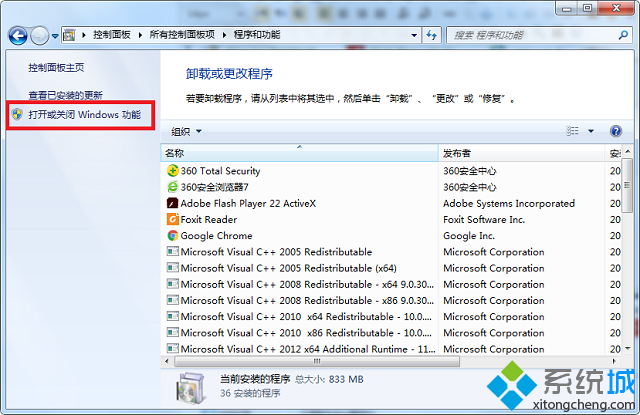Select 360安全浏览器7 program row
The height and width of the screenshot is (415, 640).
coord(391,187)
